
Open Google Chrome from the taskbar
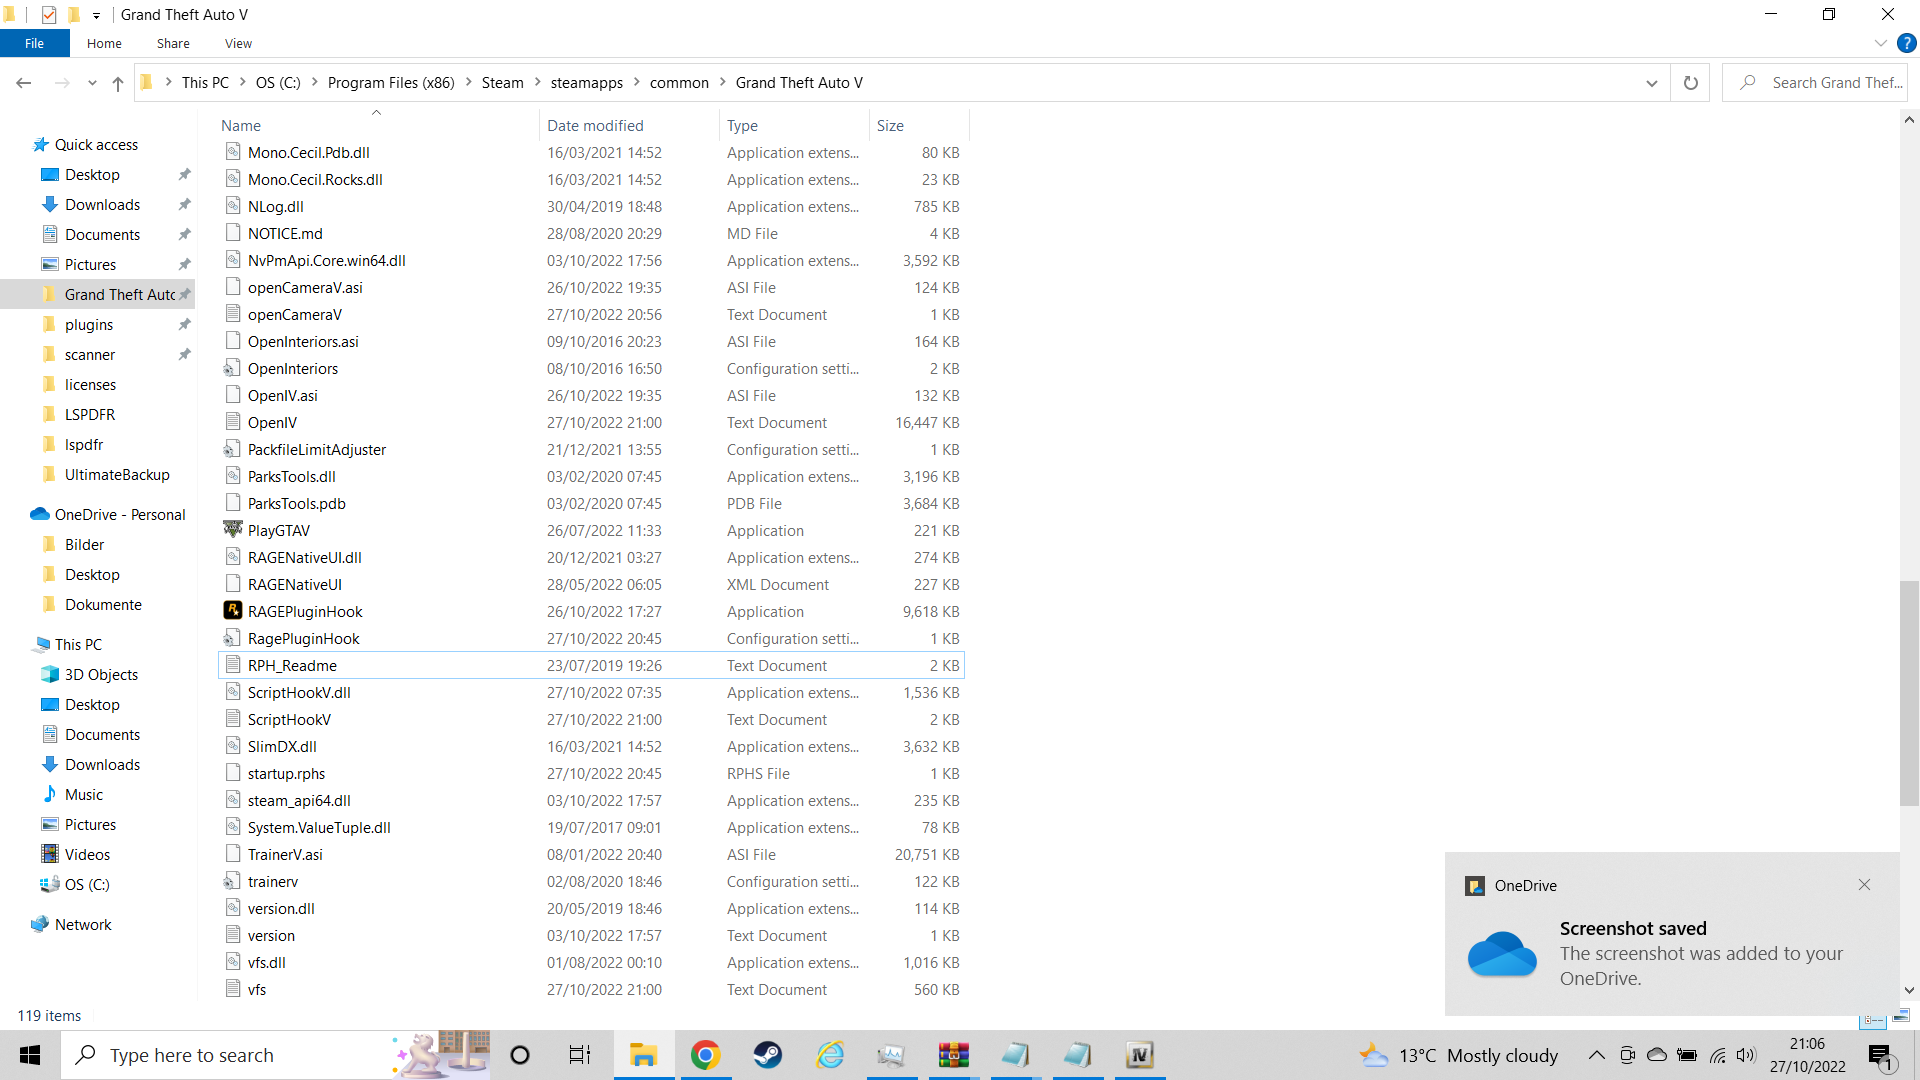coord(706,1055)
